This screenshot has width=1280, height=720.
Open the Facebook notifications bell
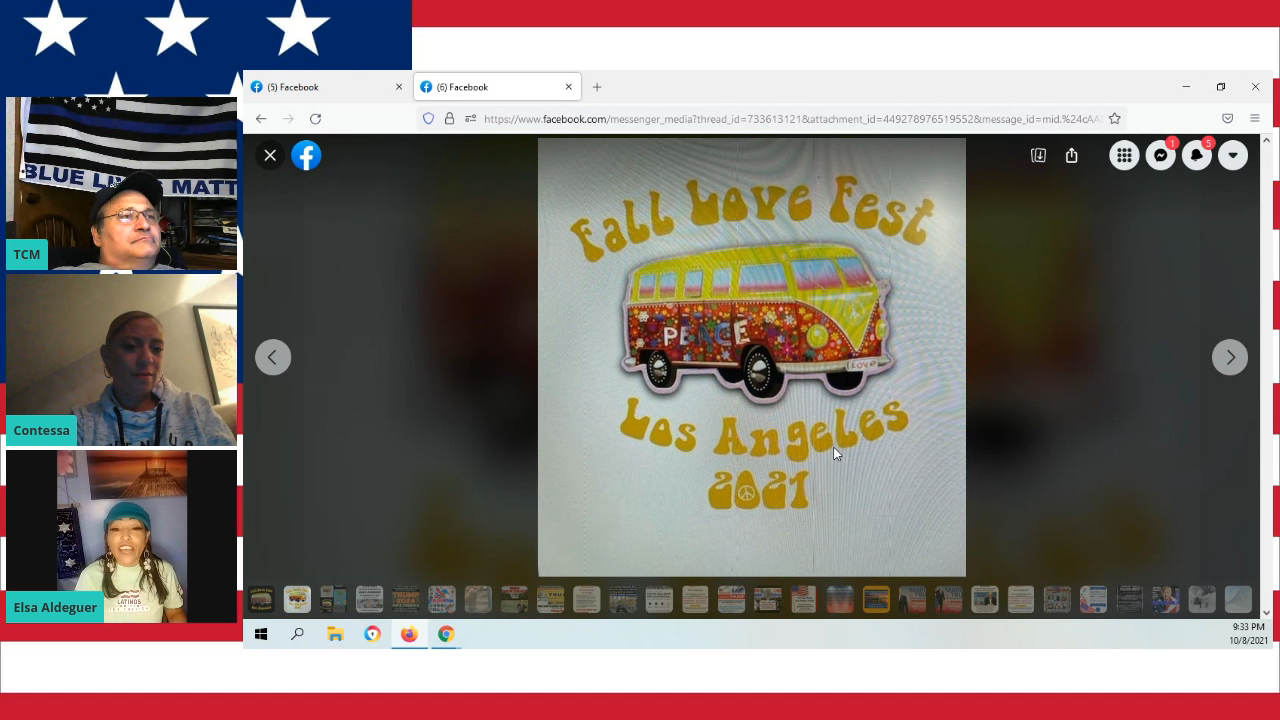1196,155
